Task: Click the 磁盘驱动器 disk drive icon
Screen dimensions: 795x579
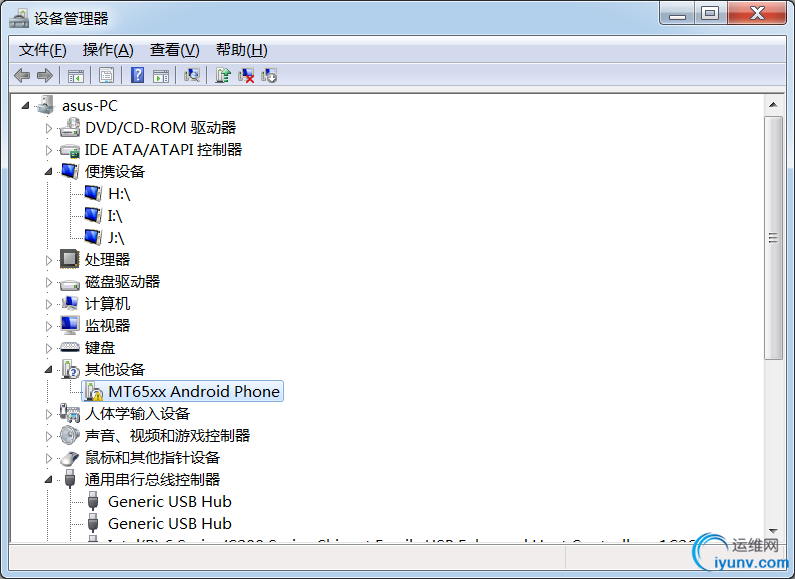Action: [69, 283]
